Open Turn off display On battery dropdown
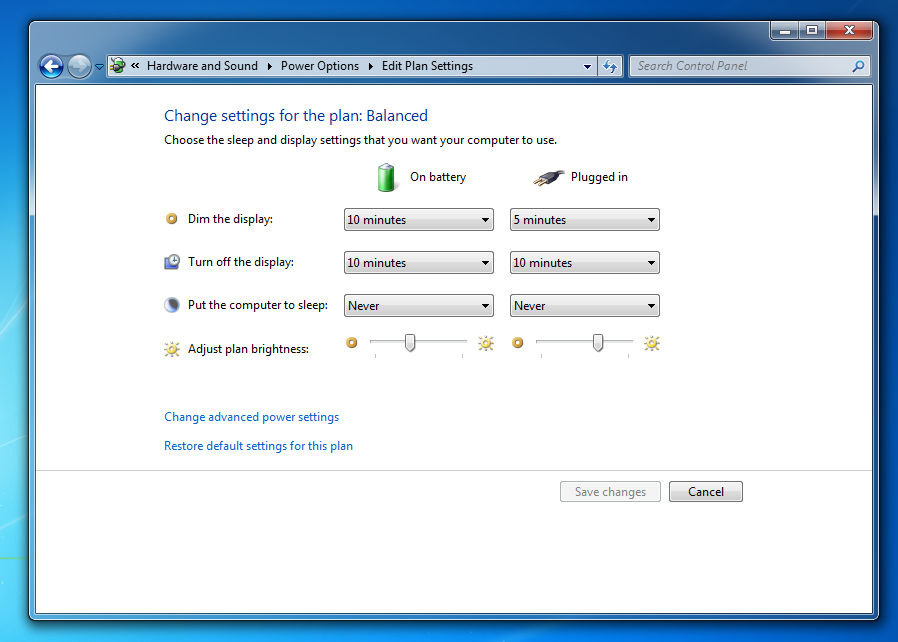898x642 pixels. click(419, 262)
